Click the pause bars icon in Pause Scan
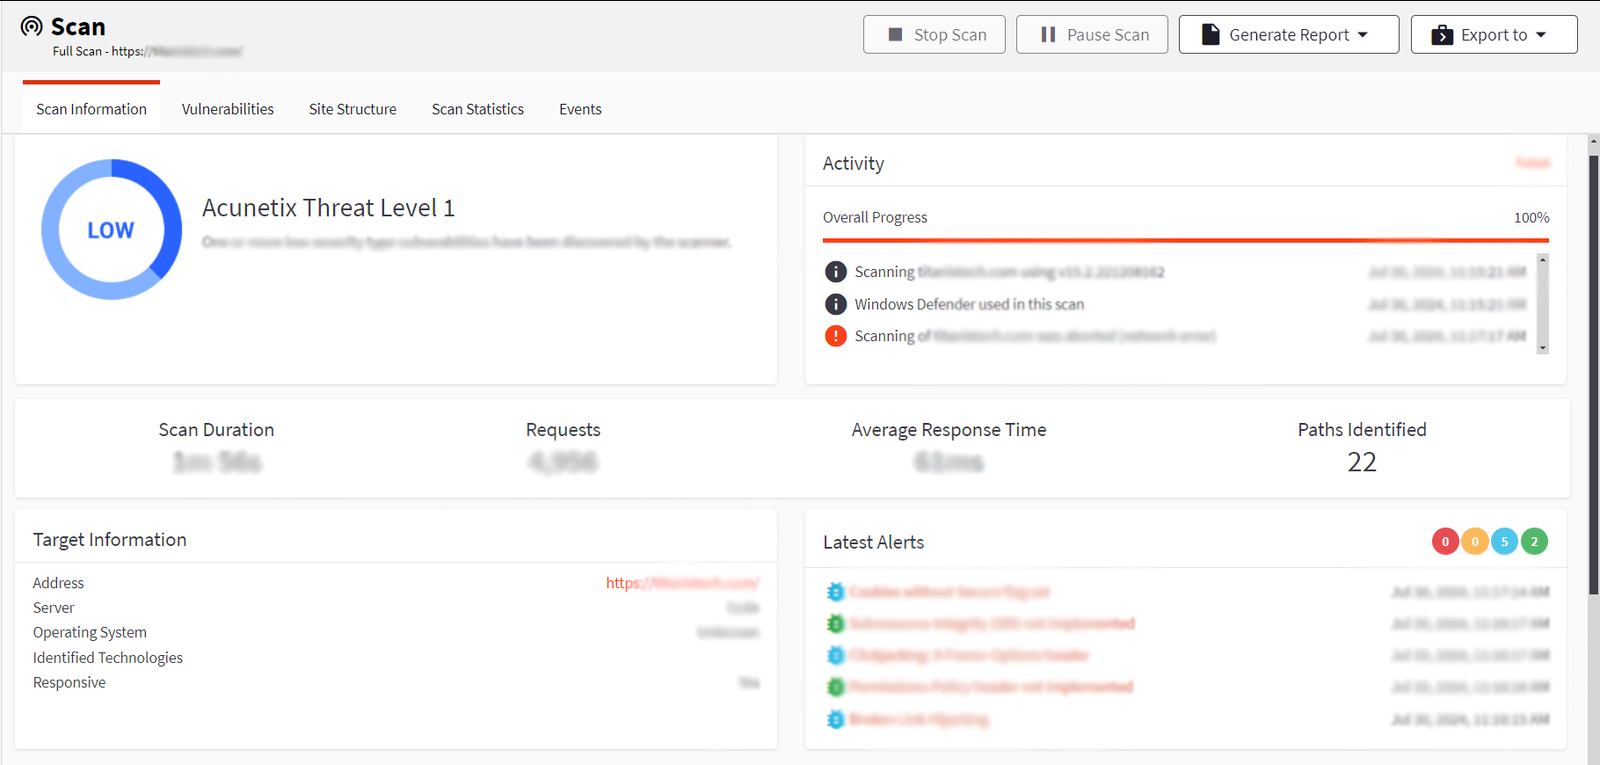Screen dimensions: 1600x765 pyautogui.click(x=1048, y=35)
